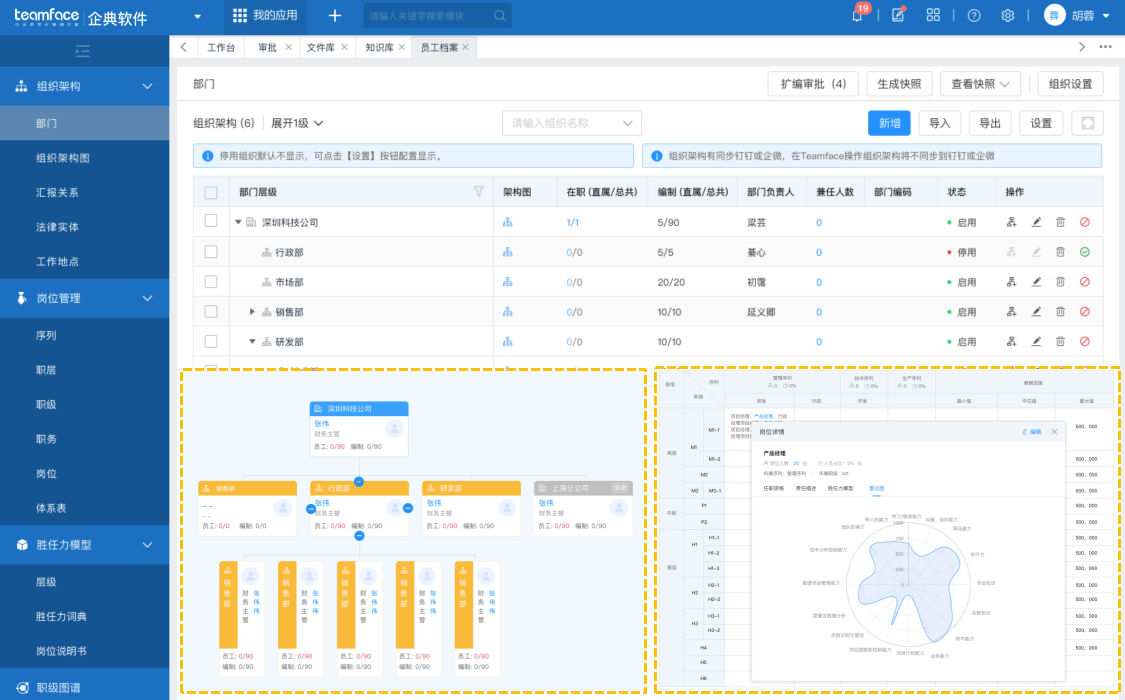
Task: Click edit pencil icon for 深圳科技公司 row
Action: (x=1036, y=222)
